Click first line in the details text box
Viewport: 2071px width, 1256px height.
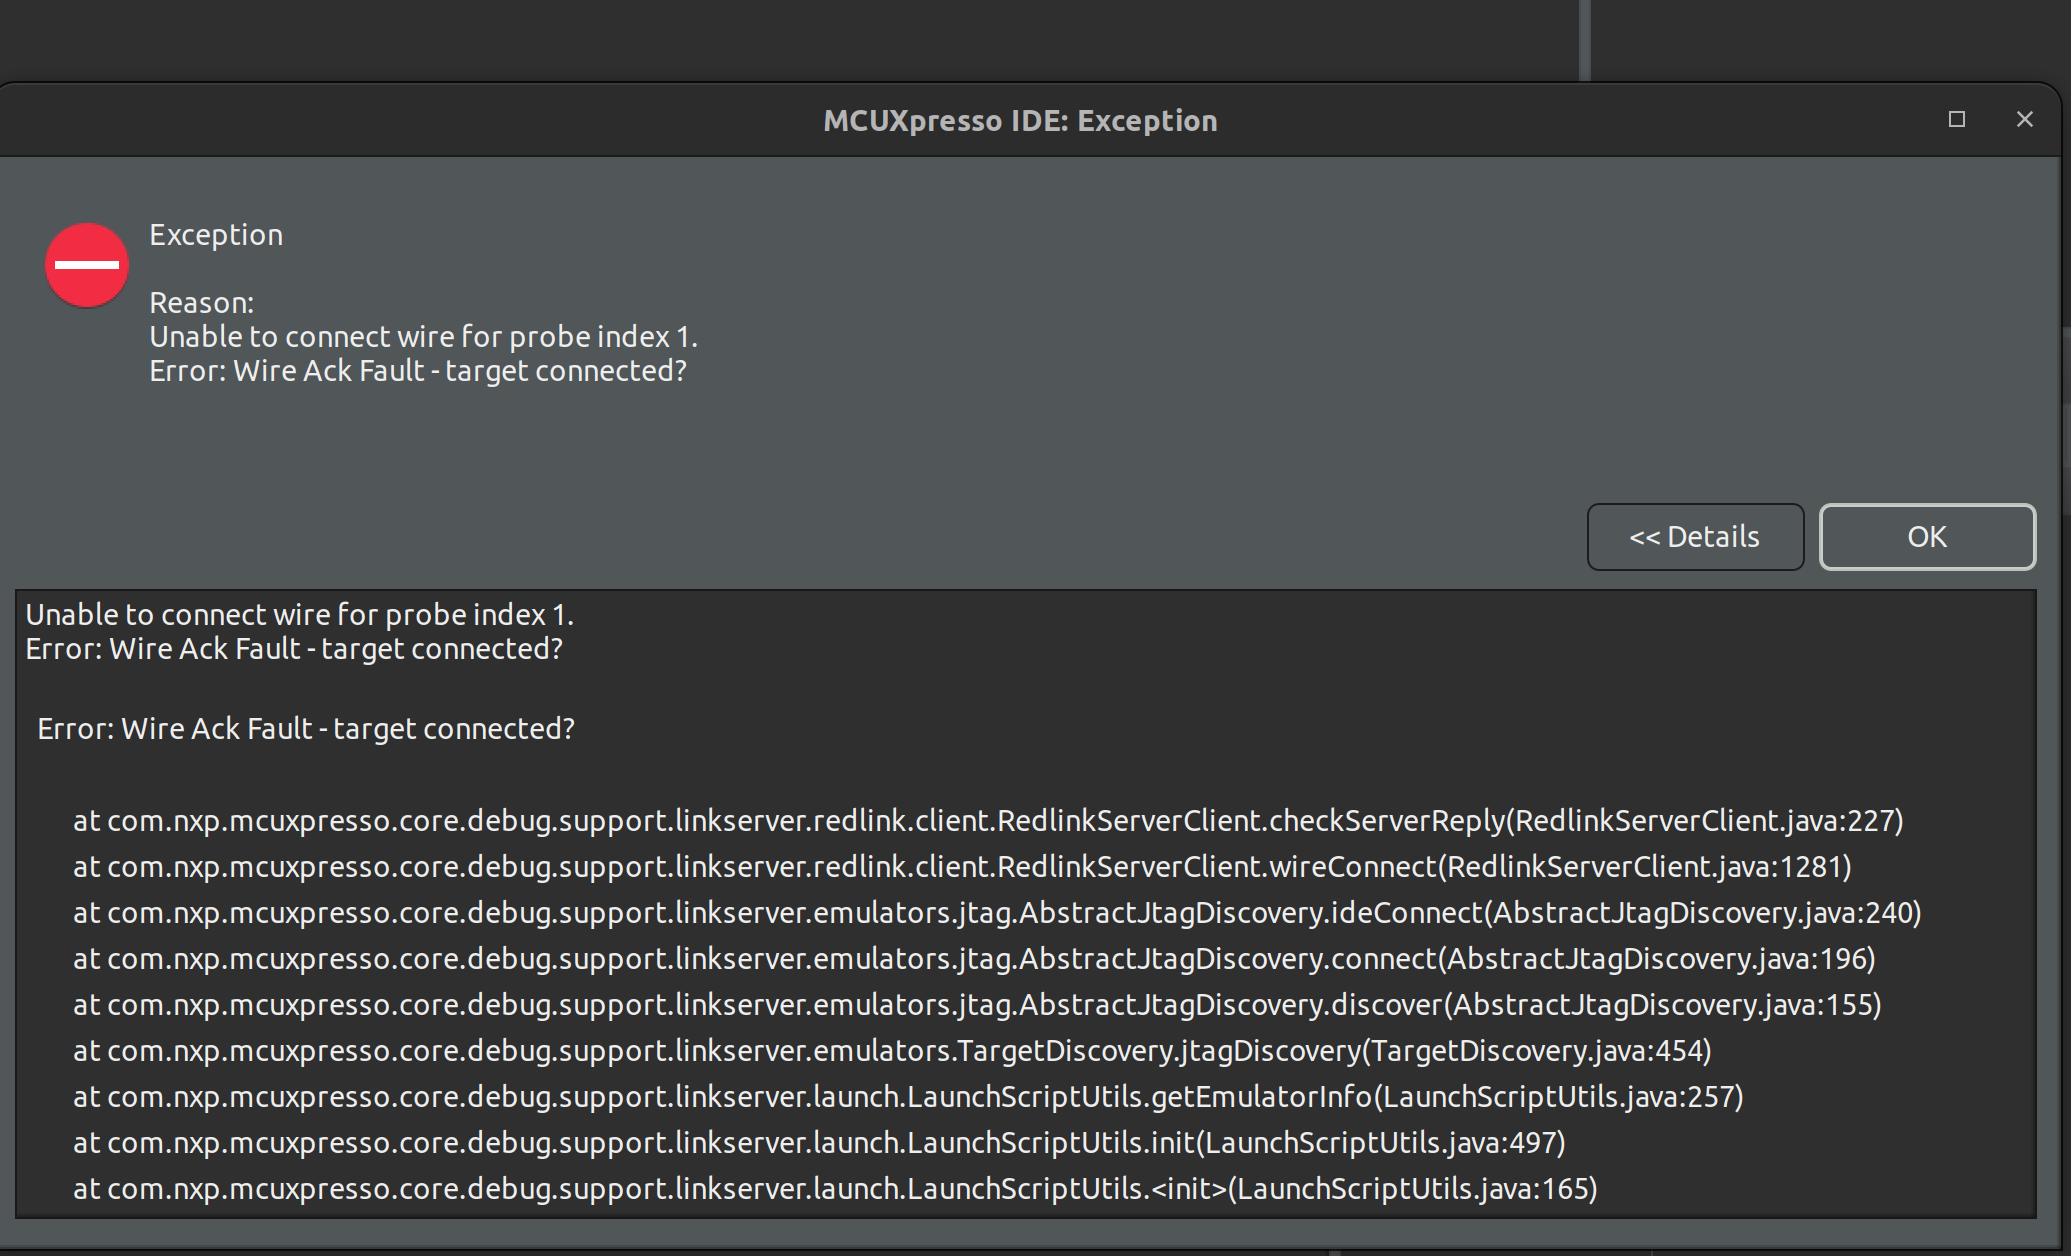(299, 615)
